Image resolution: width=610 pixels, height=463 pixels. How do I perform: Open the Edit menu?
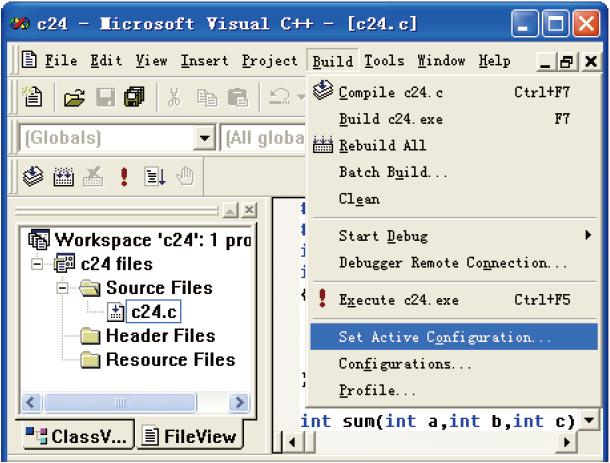tap(106, 61)
